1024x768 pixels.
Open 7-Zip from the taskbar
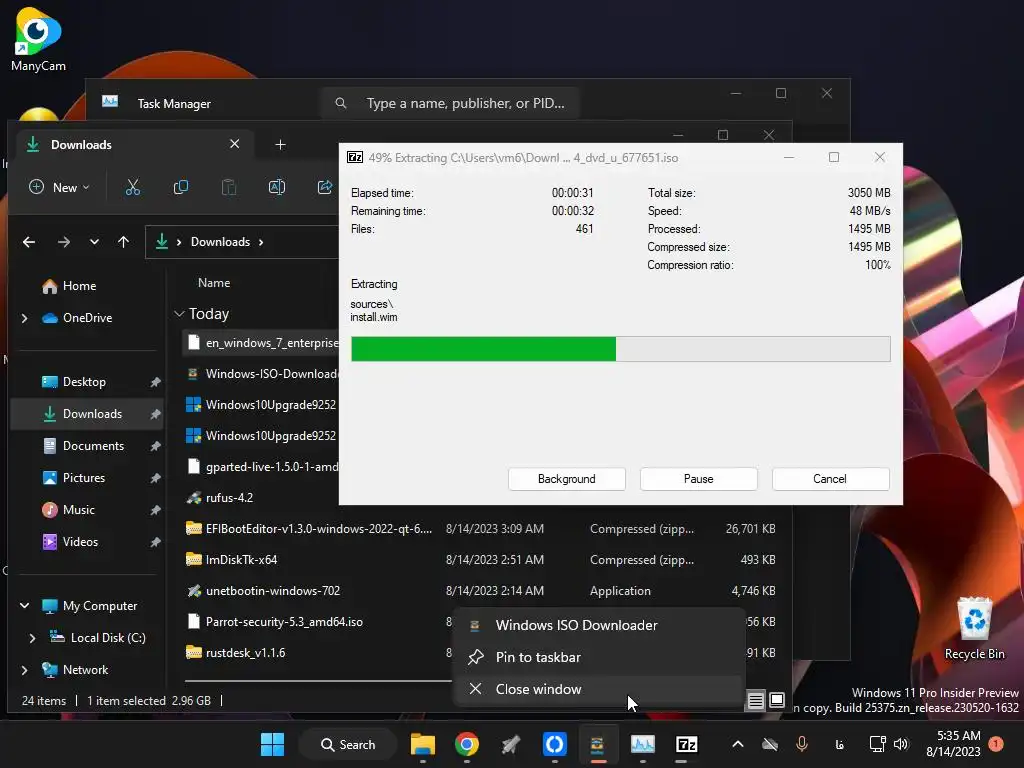point(686,744)
